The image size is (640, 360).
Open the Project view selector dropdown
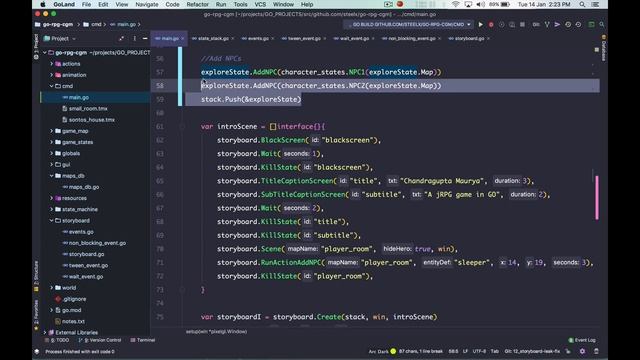tap(60, 38)
